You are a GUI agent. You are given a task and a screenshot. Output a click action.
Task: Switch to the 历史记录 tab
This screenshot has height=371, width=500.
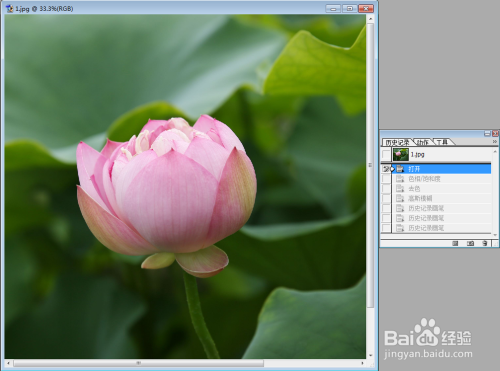(x=397, y=142)
